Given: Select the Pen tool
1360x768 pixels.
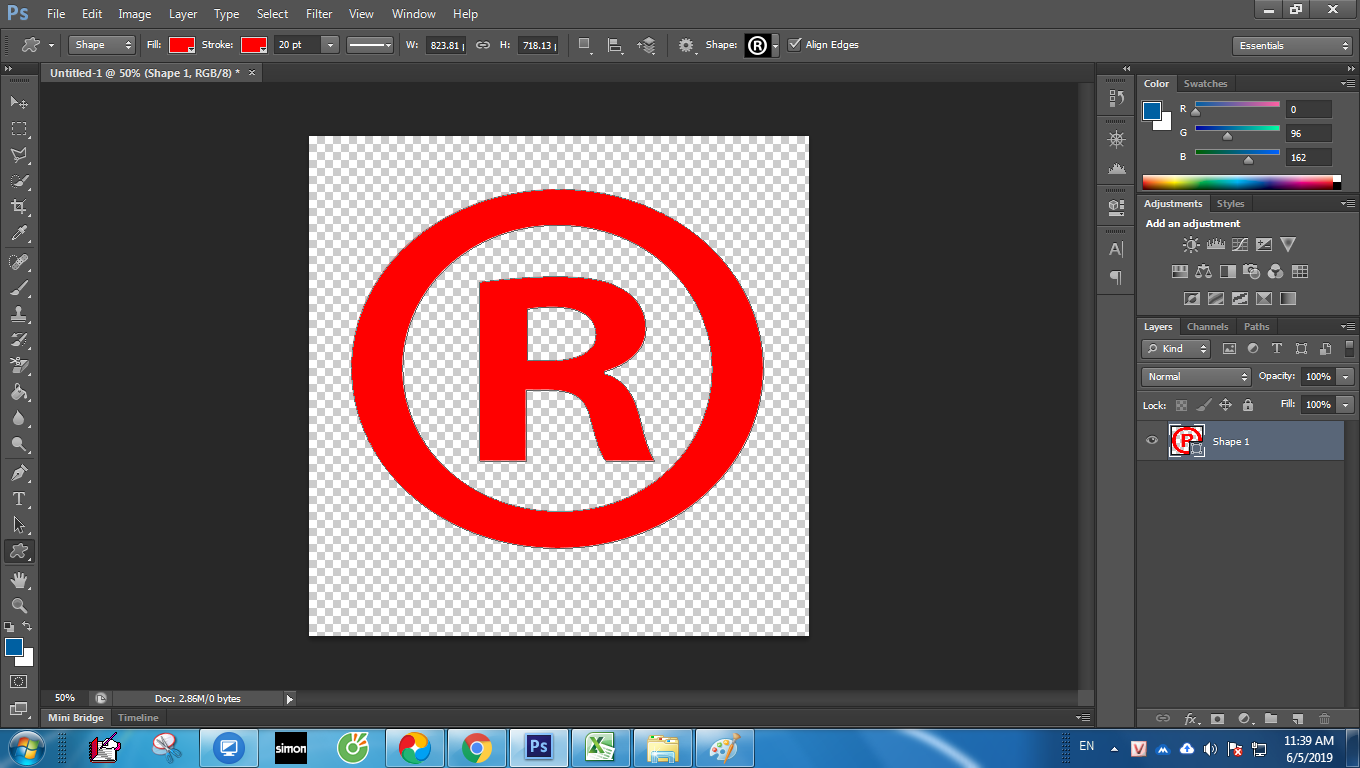Looking at the screenshot, I should [19, 472].
